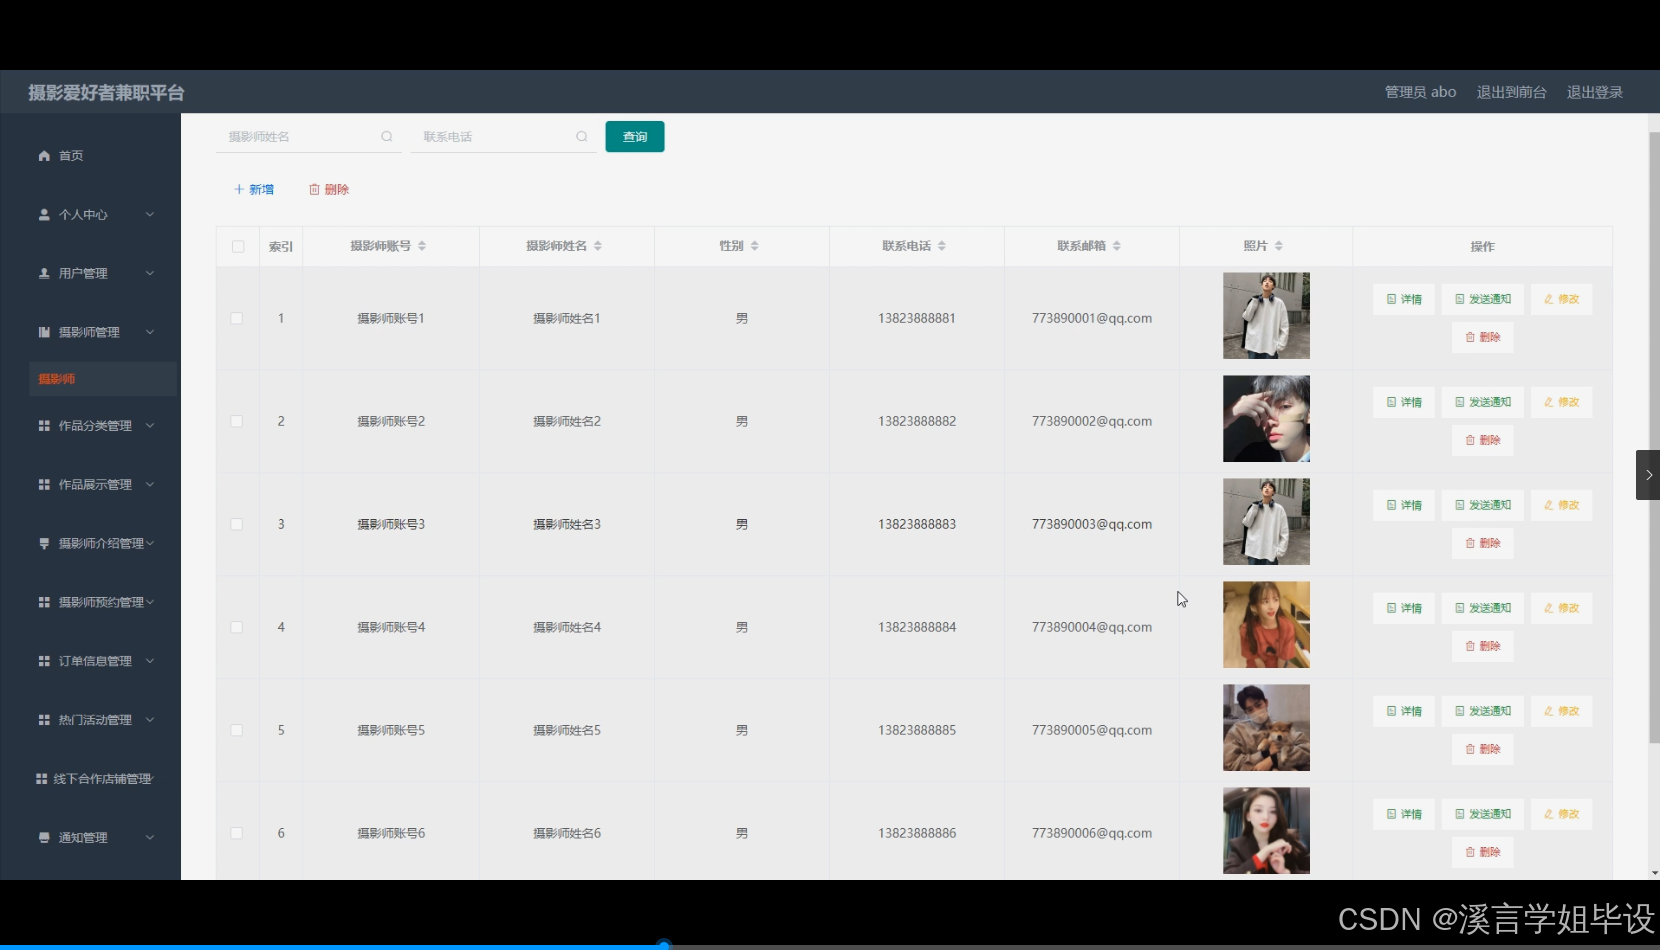Click the video progress bar at bottom

coord(830,945)
